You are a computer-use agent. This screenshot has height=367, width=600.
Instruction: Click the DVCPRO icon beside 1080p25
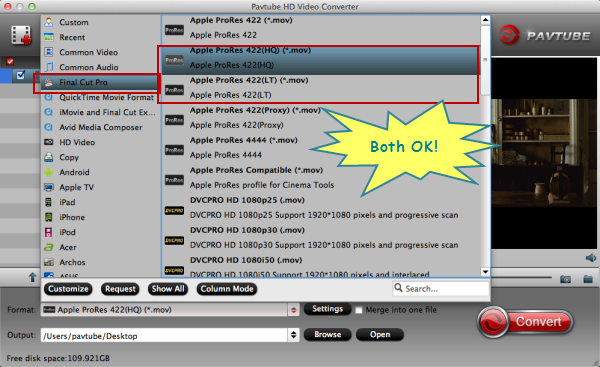pos(174,210)
